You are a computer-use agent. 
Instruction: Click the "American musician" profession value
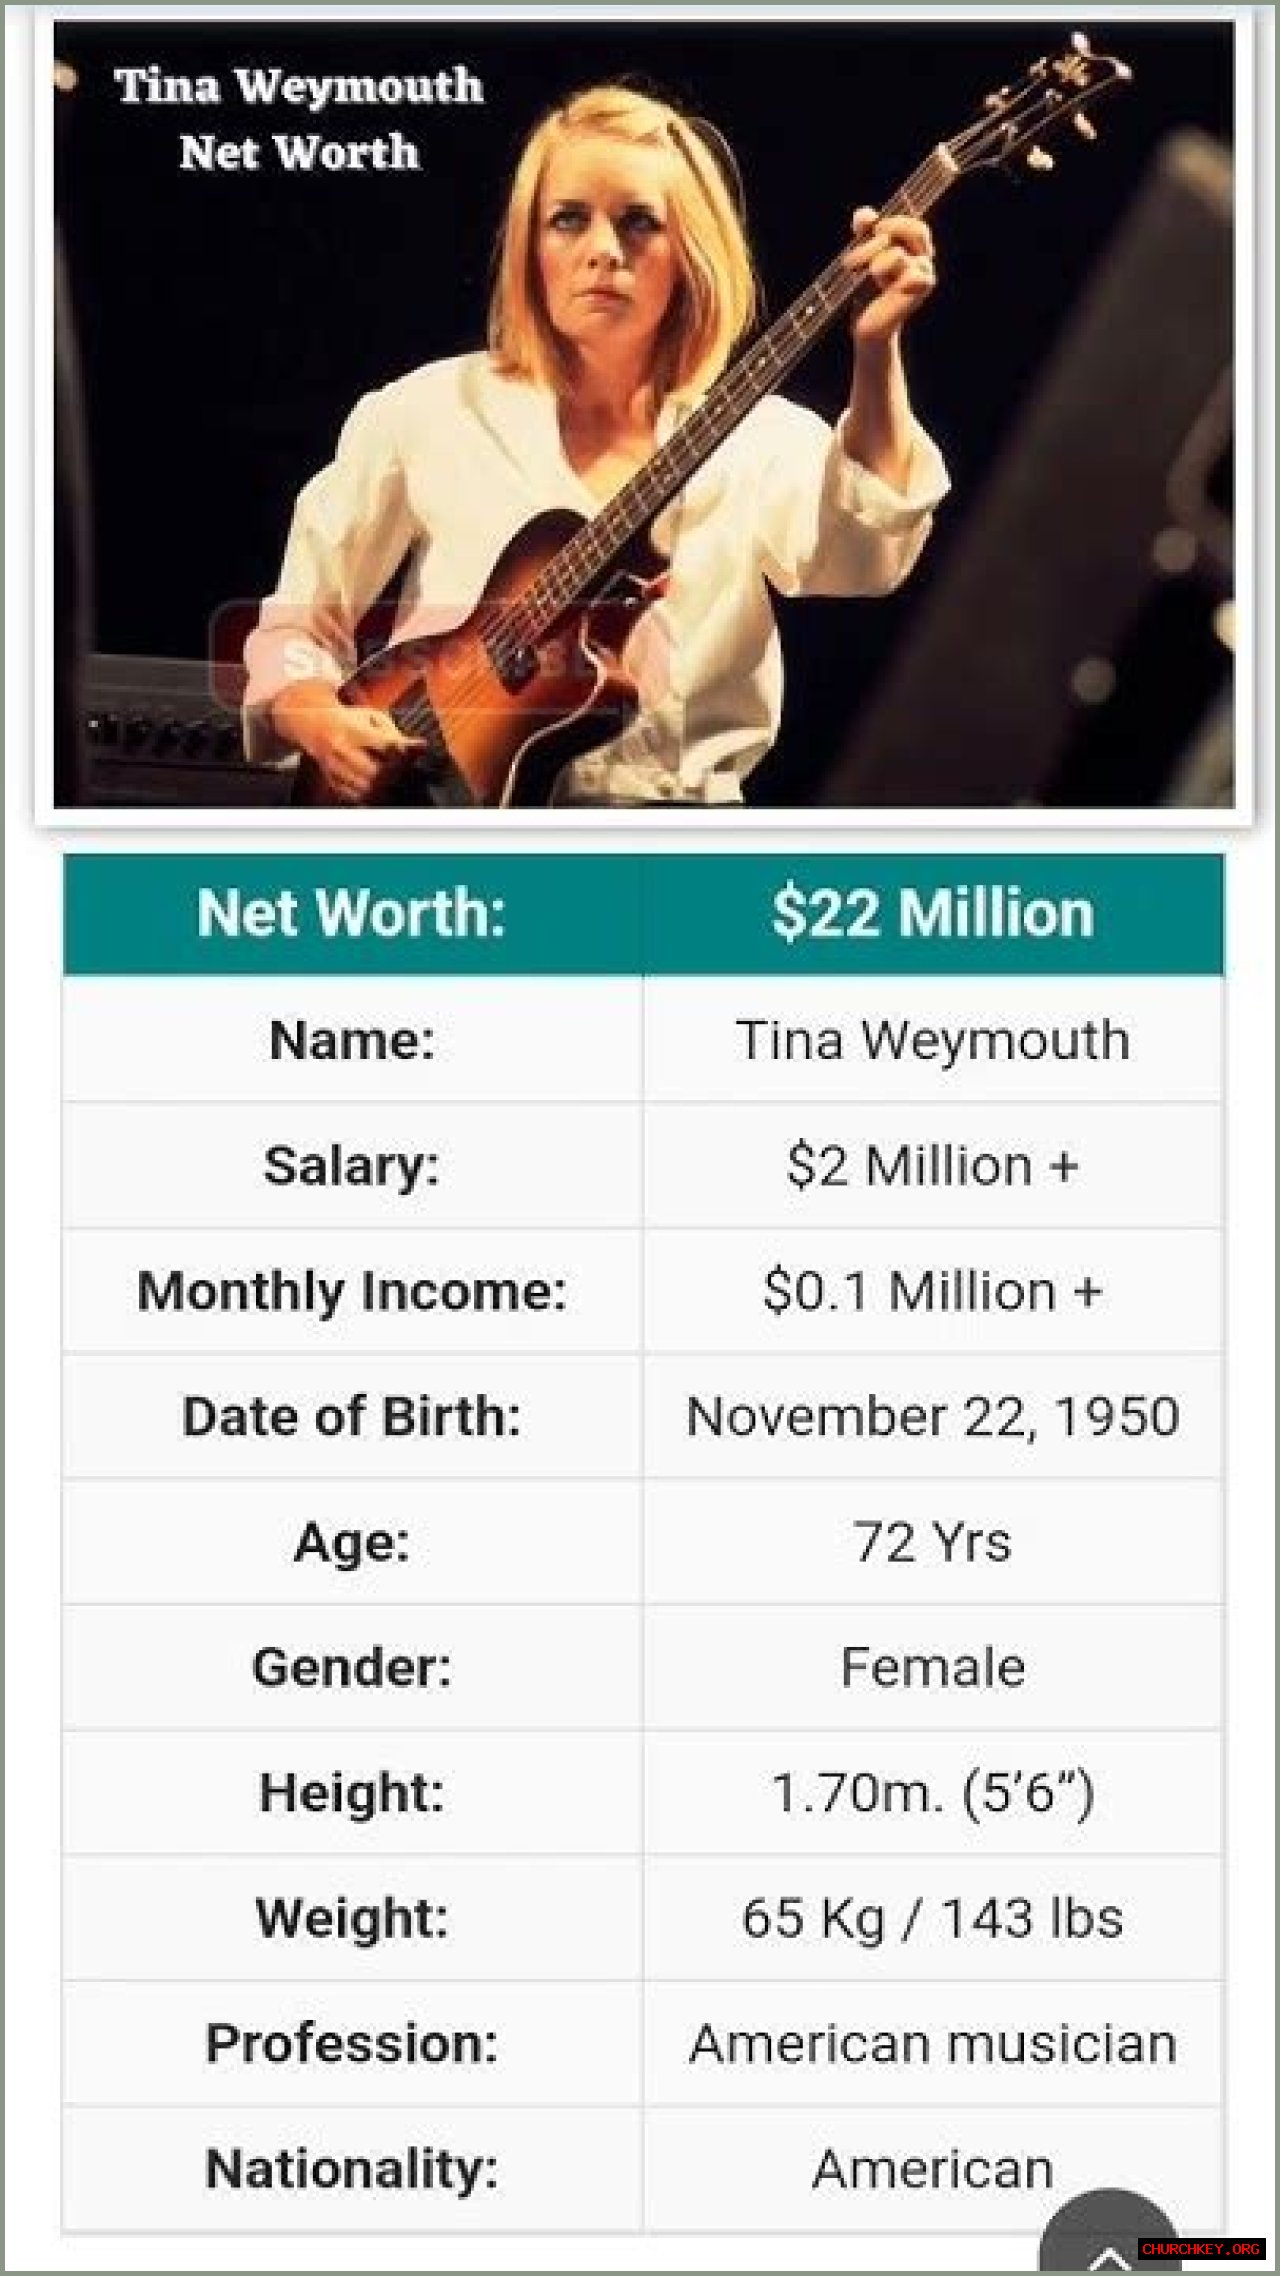[x=932, y=2044]
